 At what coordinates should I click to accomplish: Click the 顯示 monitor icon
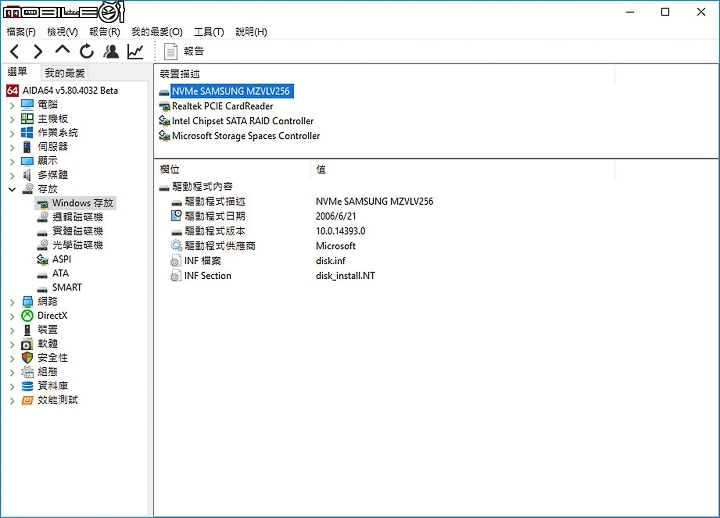click(x=28, y=161)
